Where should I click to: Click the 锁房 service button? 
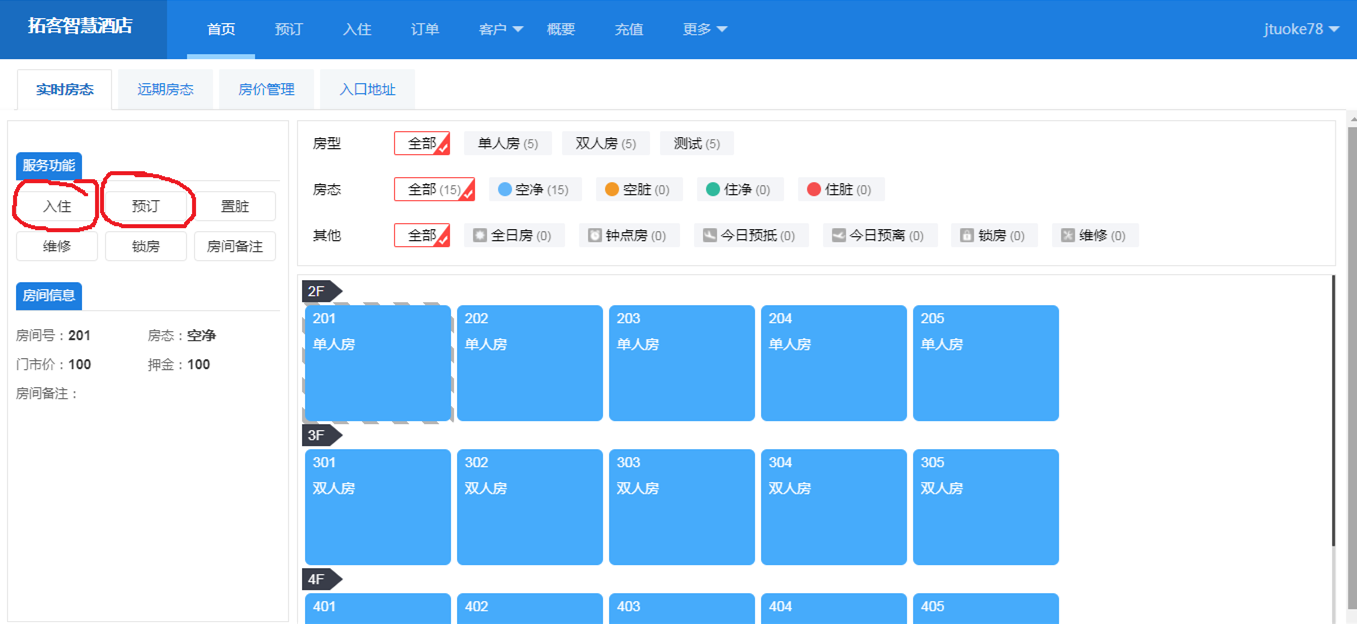tap(146, 246)
